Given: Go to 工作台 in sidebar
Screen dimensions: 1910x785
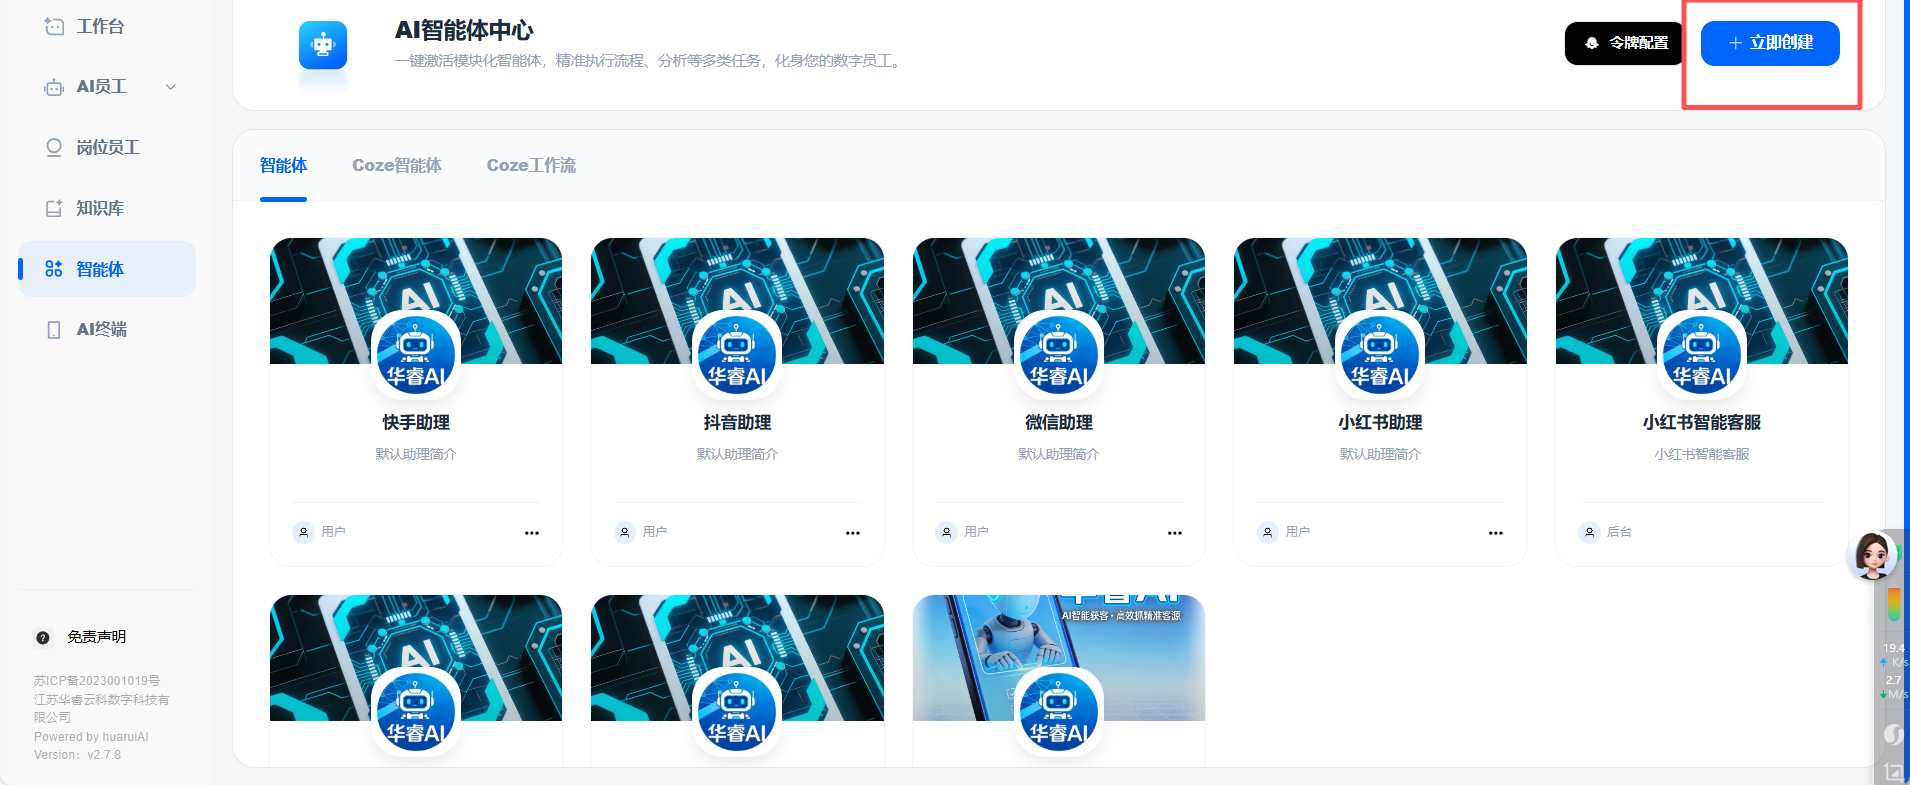Looking at the screenshot, I should (100, 27).
